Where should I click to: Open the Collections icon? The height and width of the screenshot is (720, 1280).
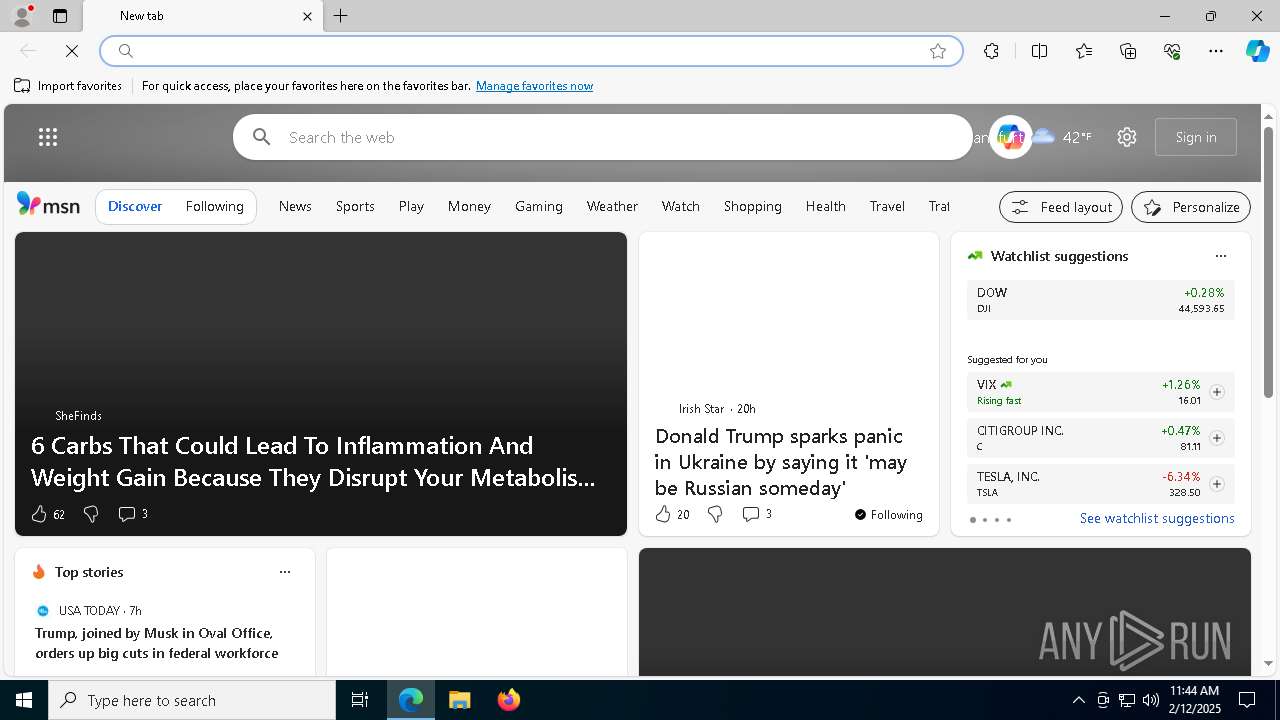coord(1128,51)
